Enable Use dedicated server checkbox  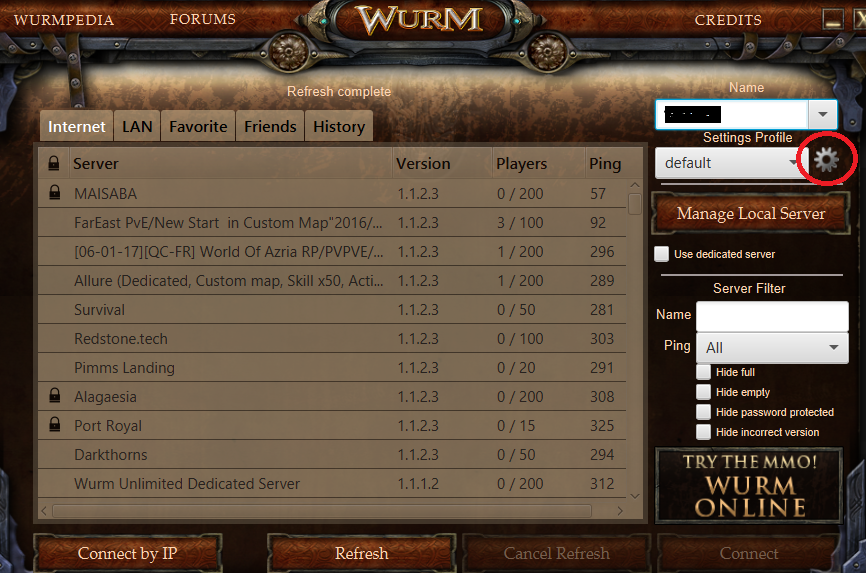coord(661,254)
